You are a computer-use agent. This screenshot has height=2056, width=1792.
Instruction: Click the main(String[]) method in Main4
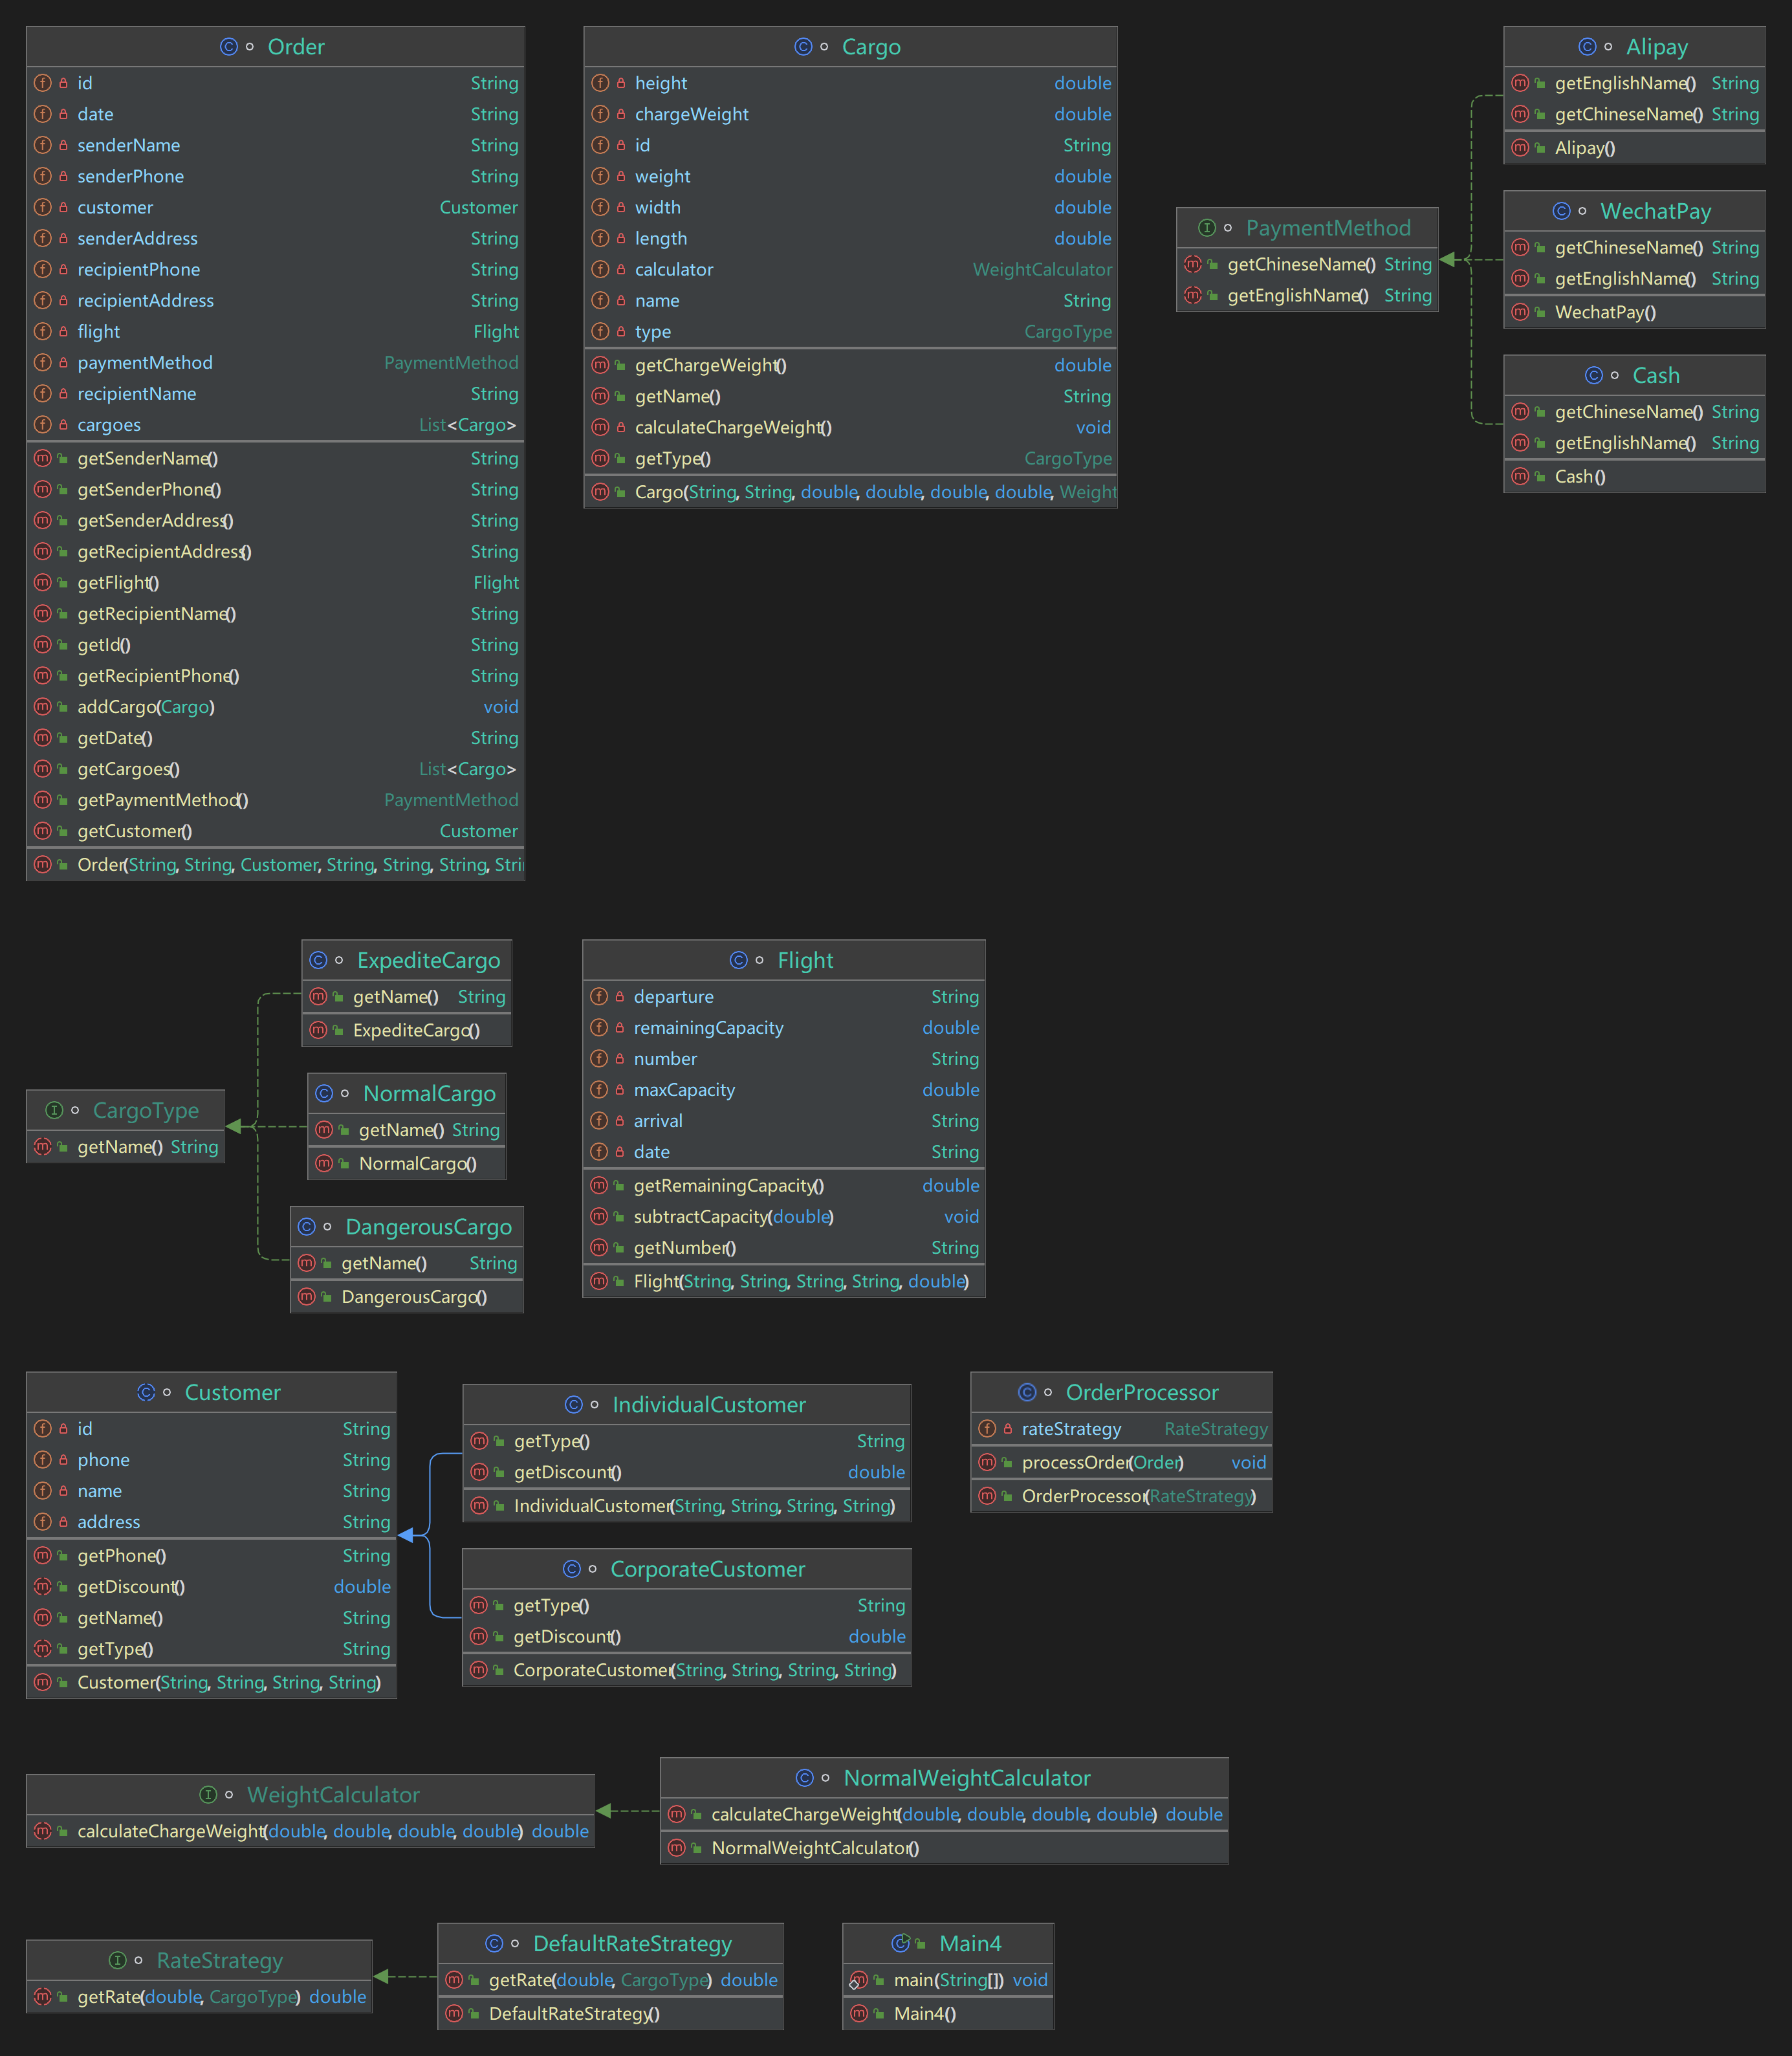click(948, 1980)
